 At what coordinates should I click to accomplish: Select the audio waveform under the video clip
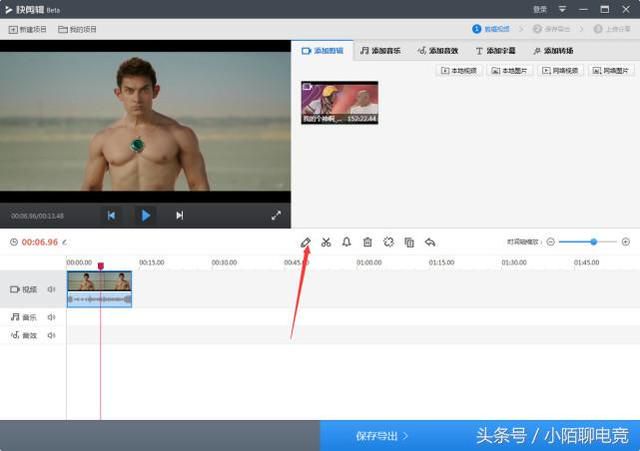[99, 300]
